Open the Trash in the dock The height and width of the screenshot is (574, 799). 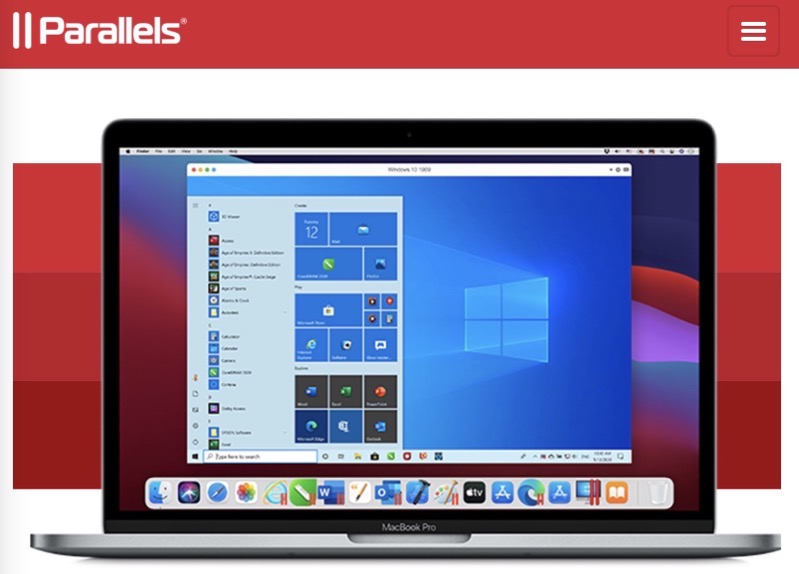click(658, 493)
